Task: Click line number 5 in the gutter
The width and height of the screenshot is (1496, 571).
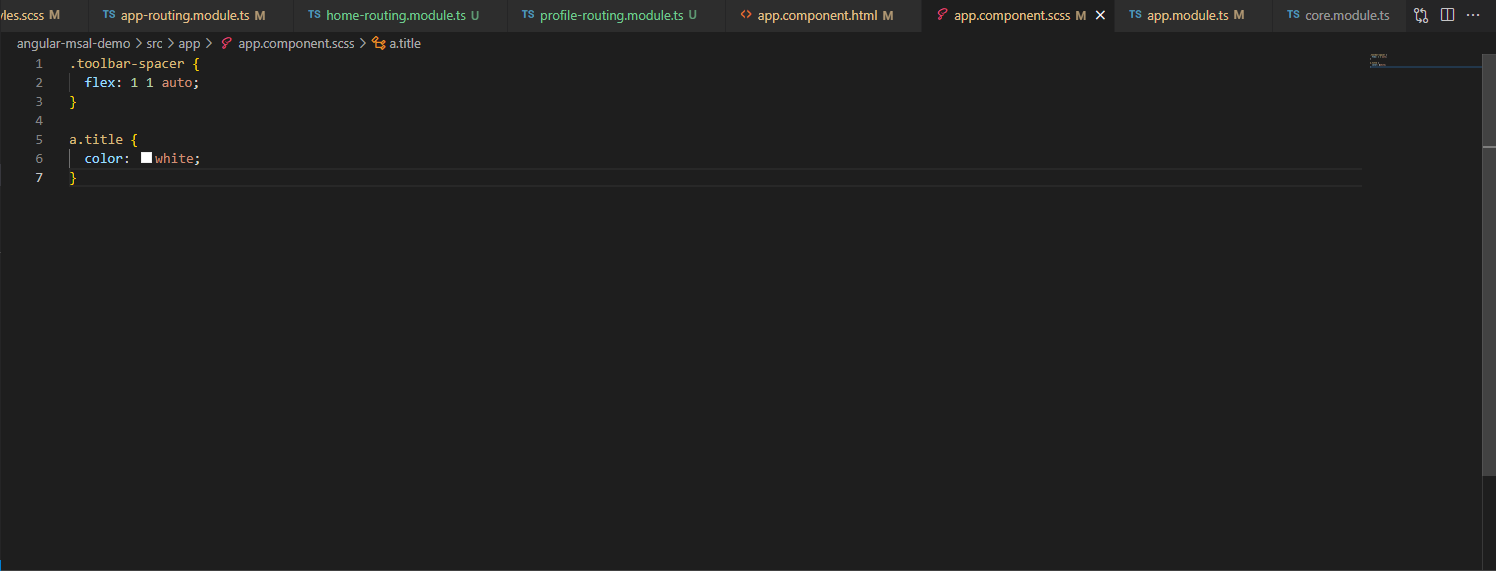Action: tap(39, 140)
